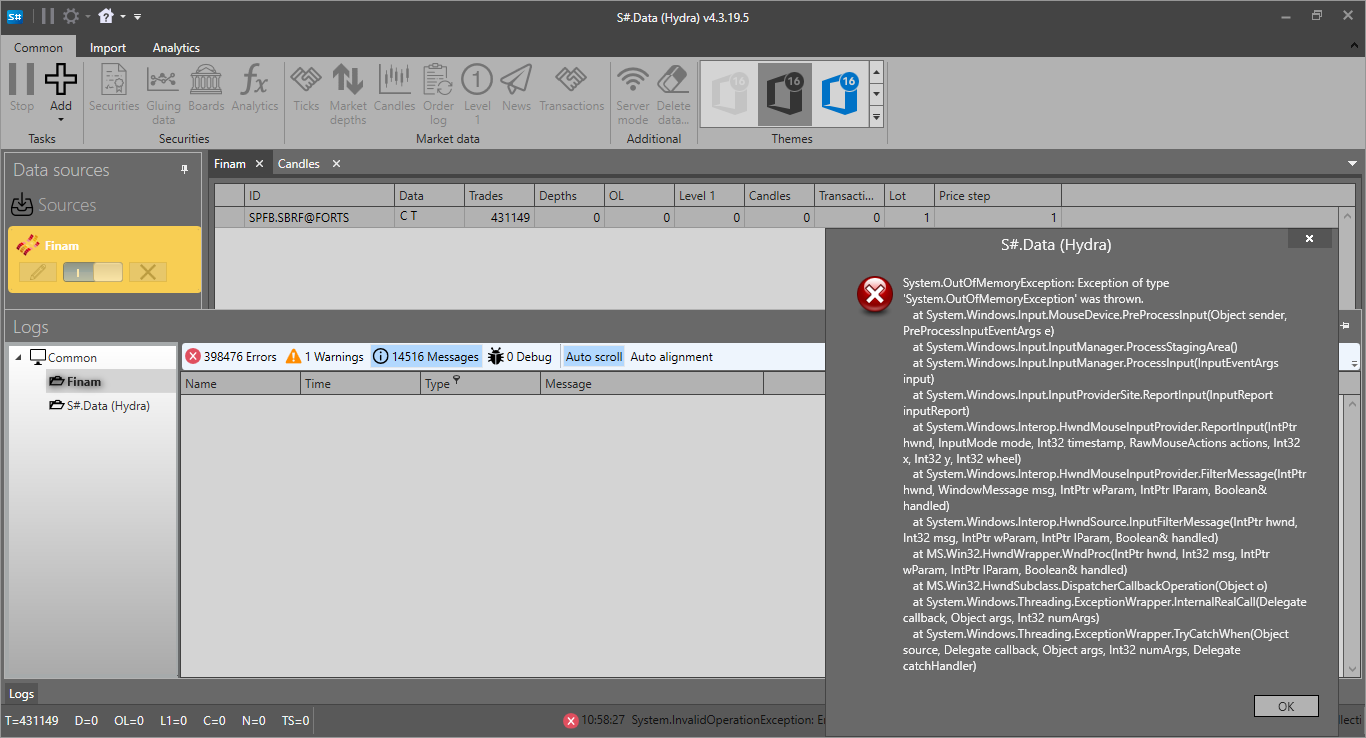Open Candles from the Market data group

pos(395,88)
